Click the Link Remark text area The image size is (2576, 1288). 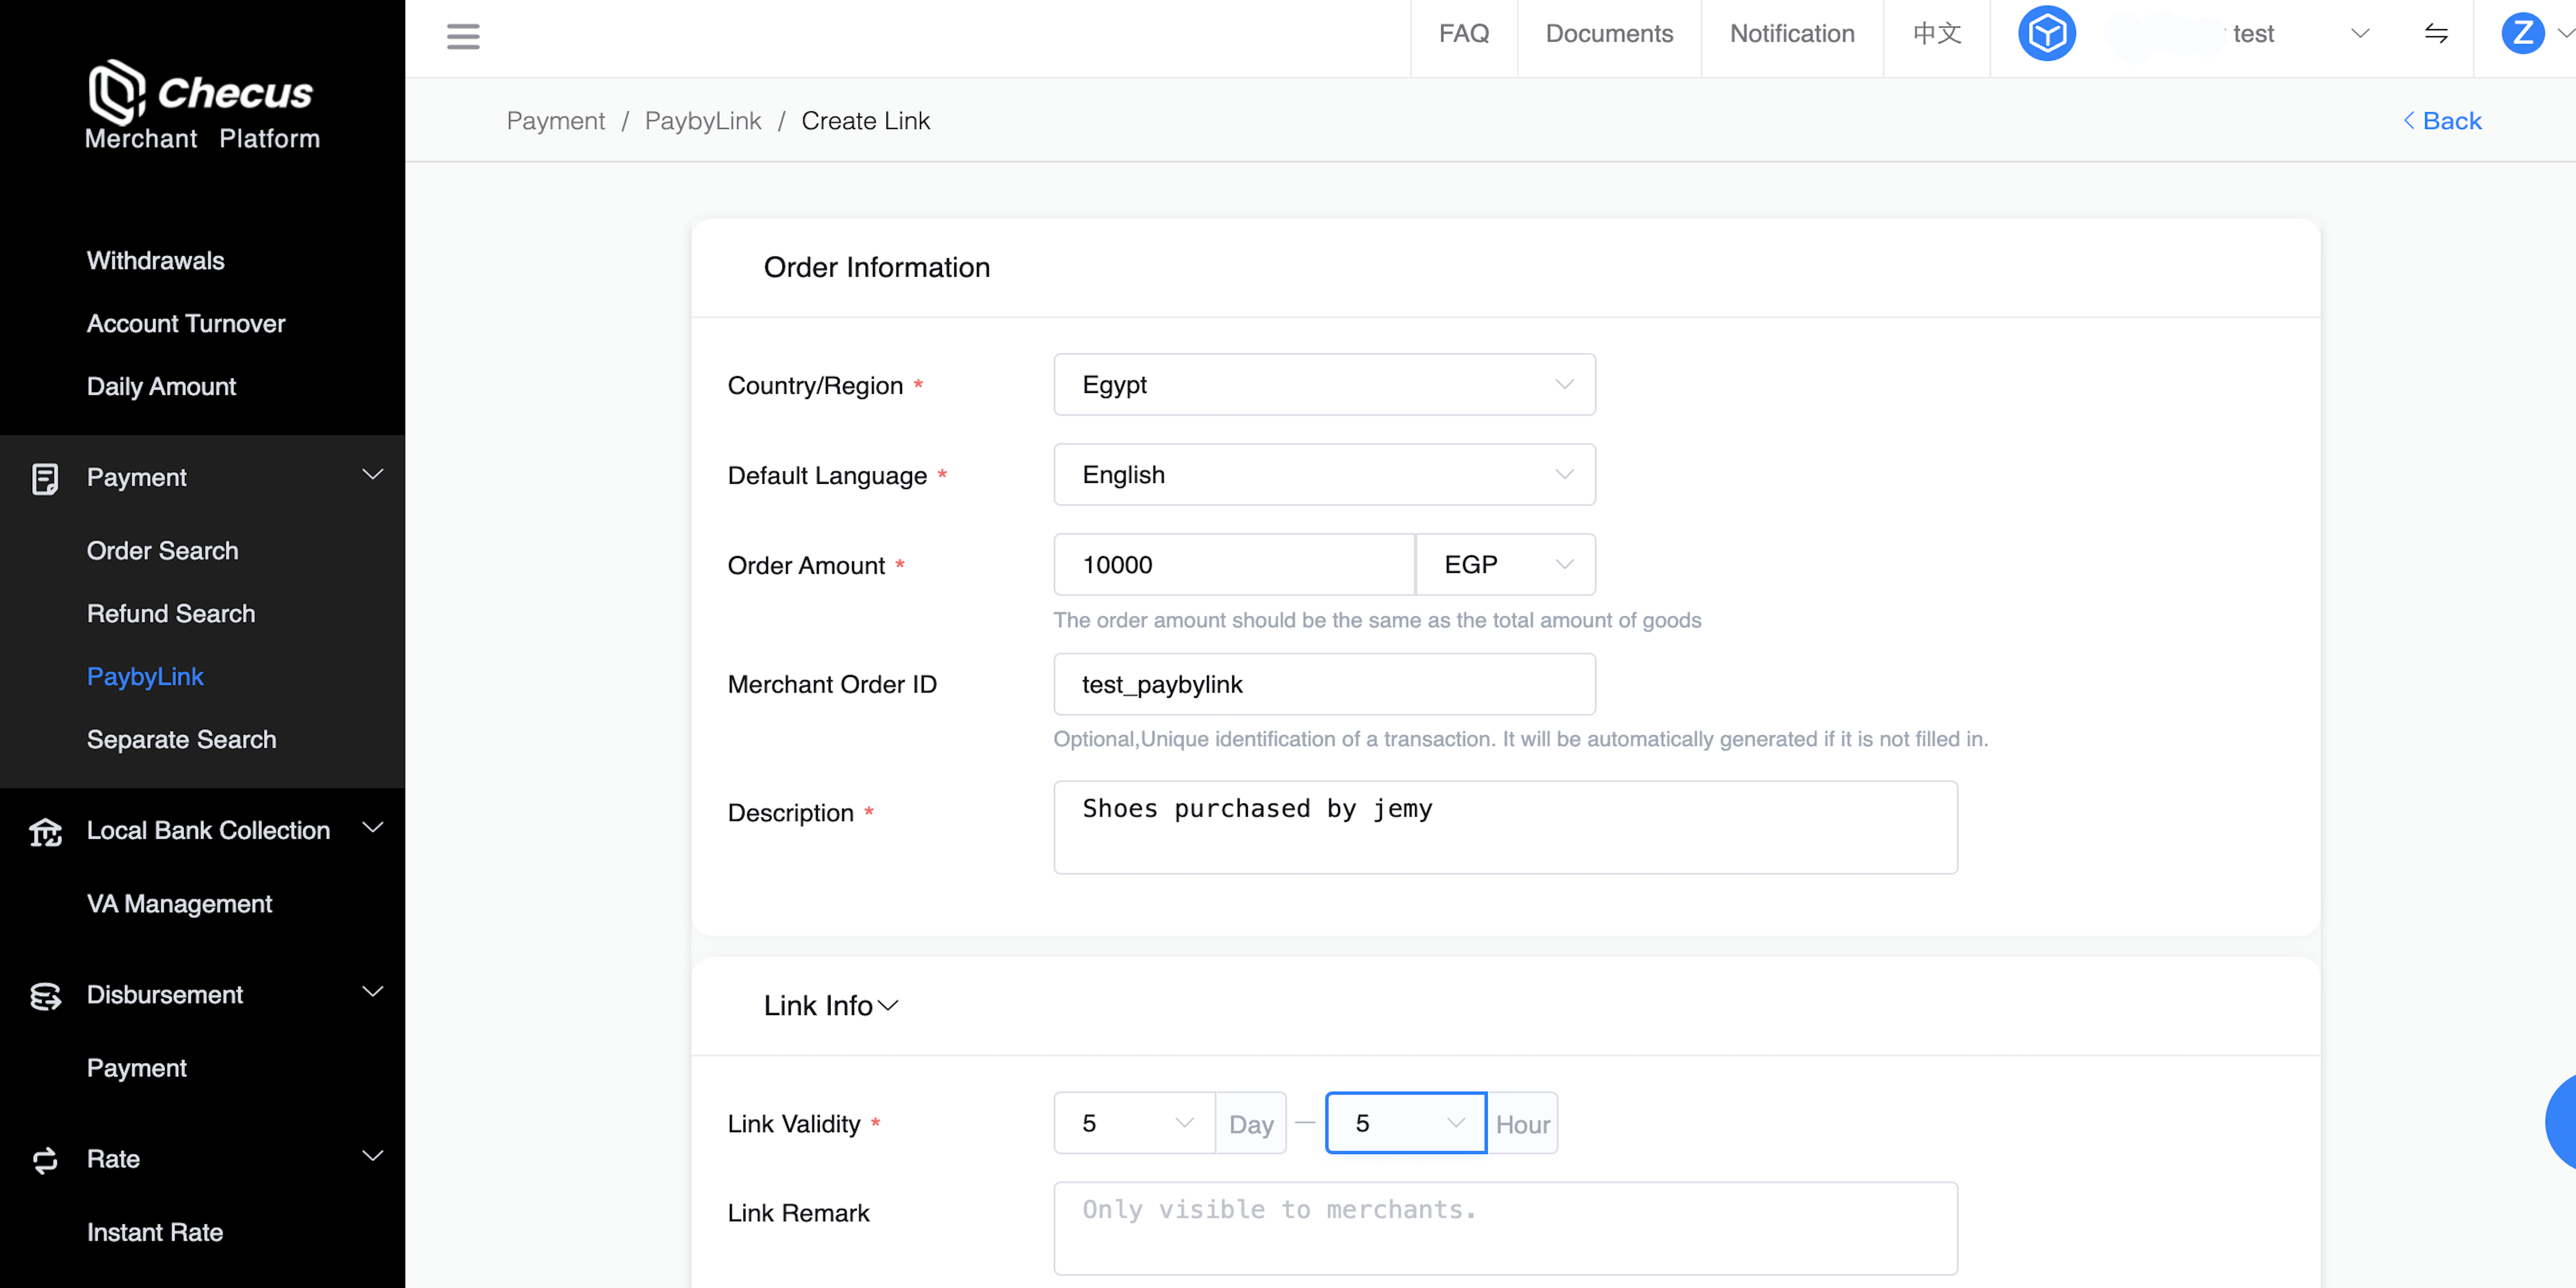point(1505,1228)
